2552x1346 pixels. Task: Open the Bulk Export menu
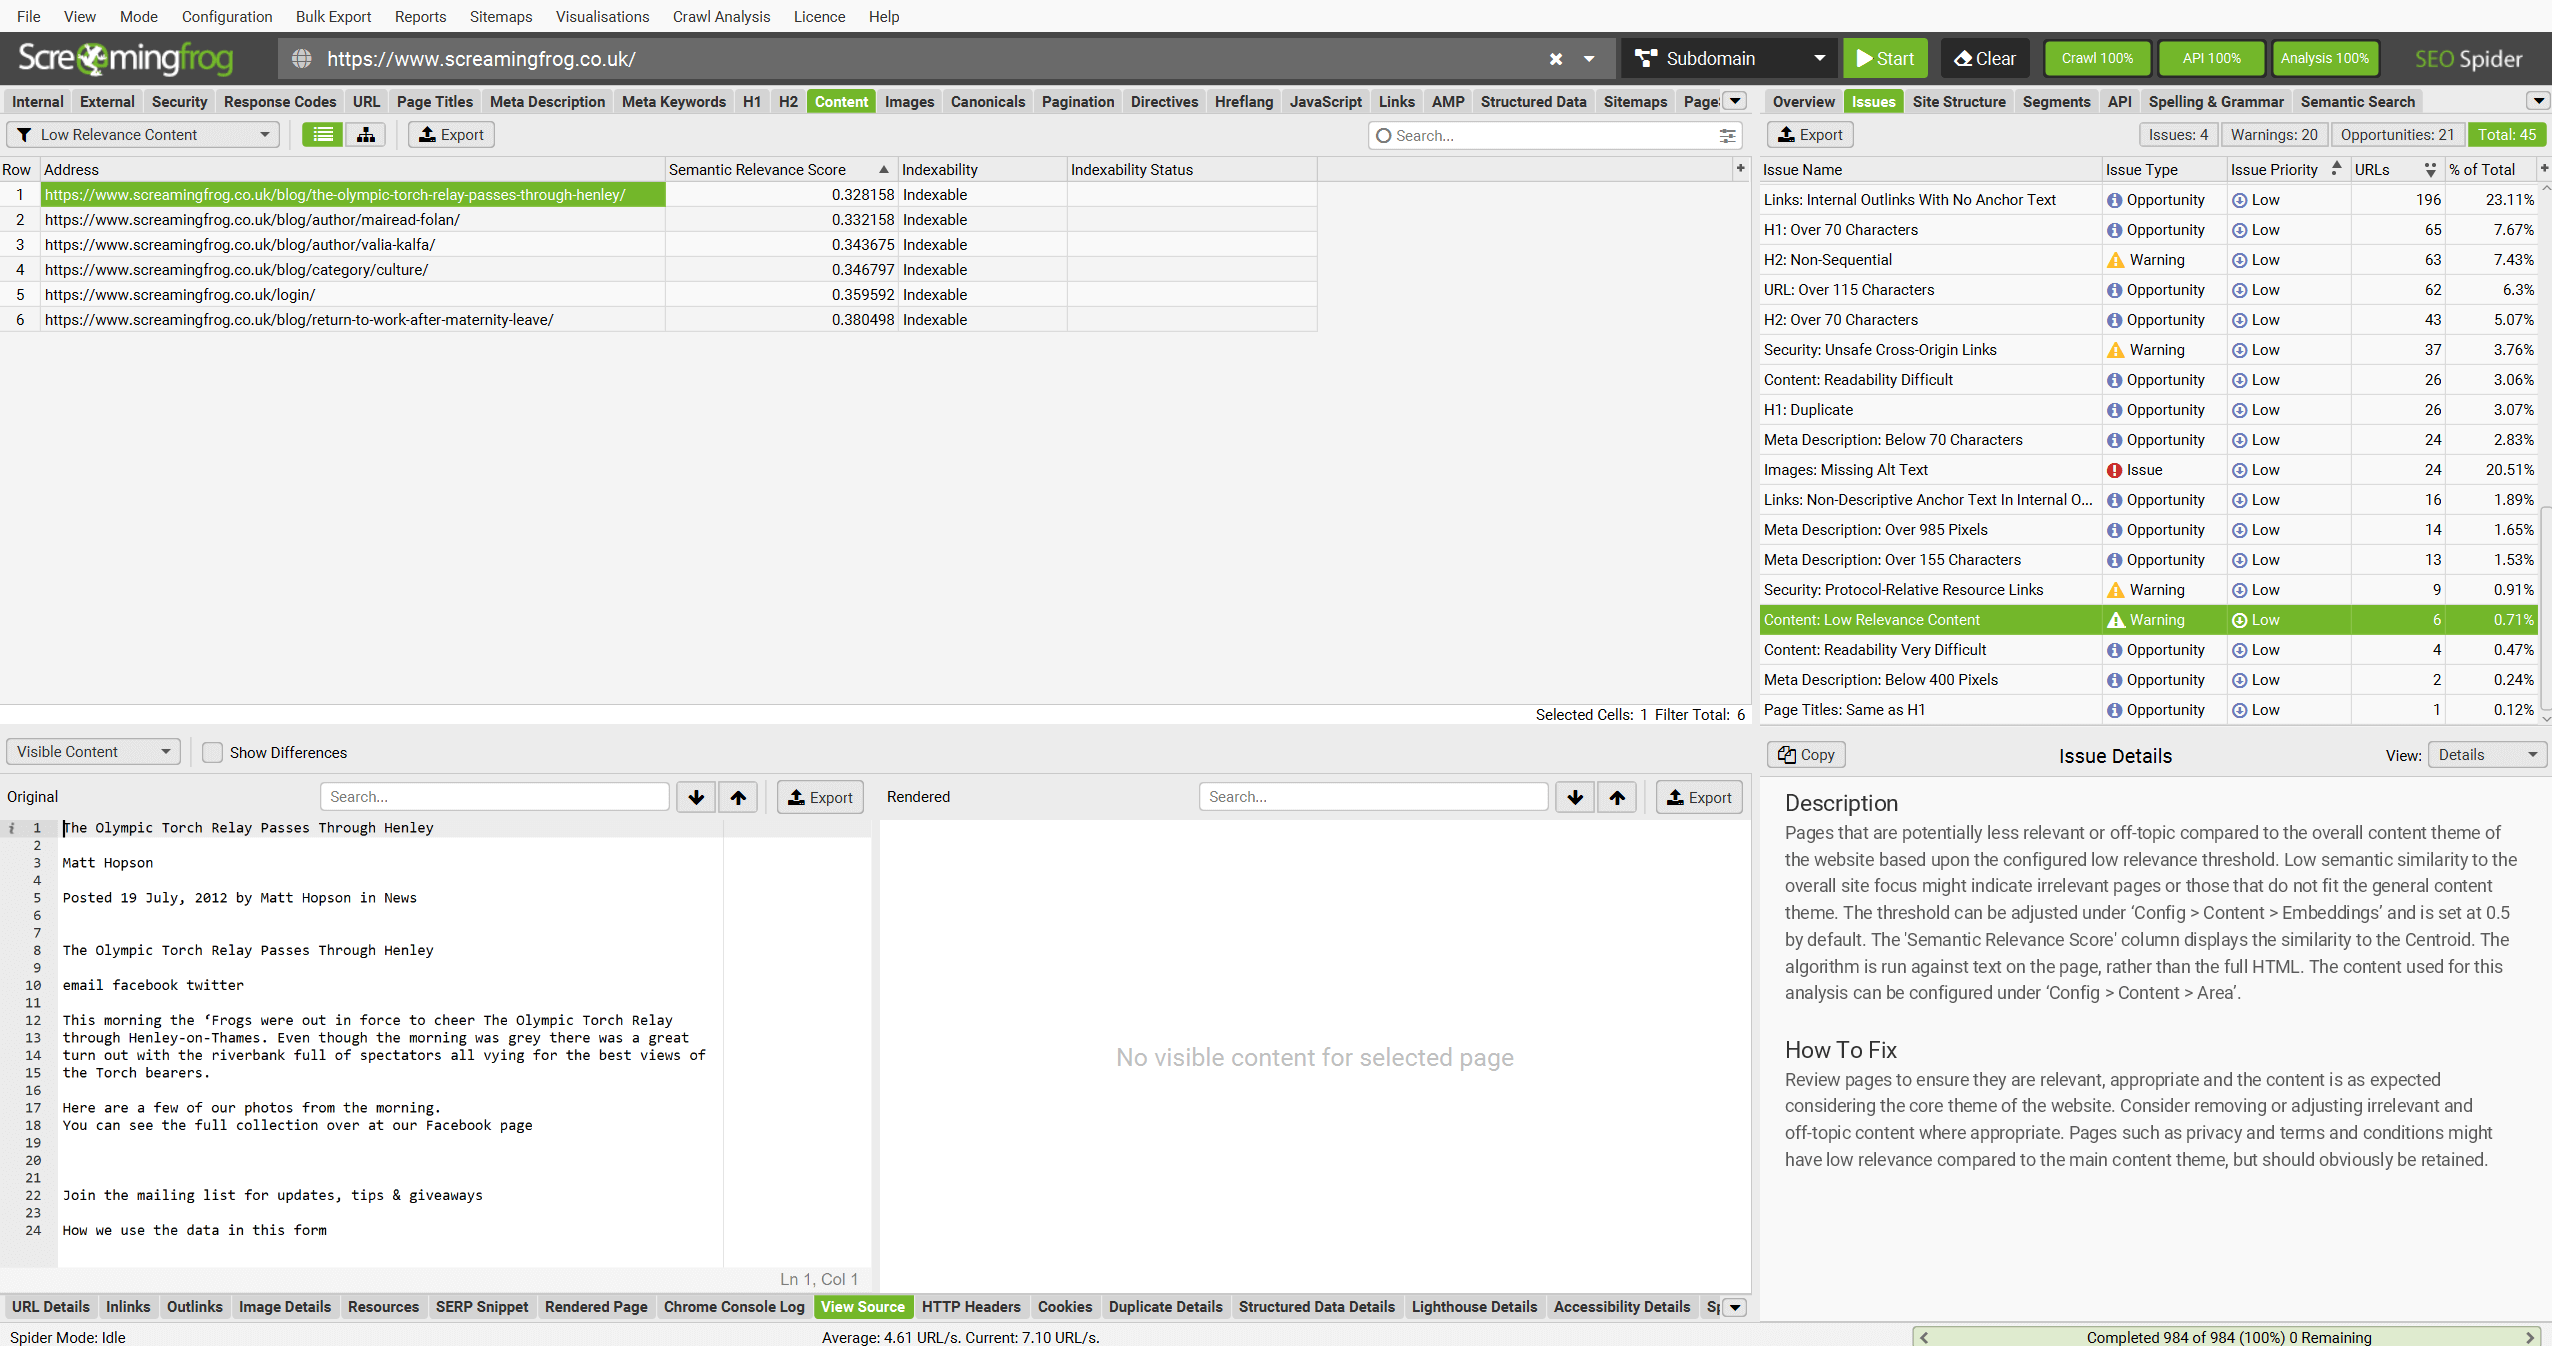click(333, 16)
